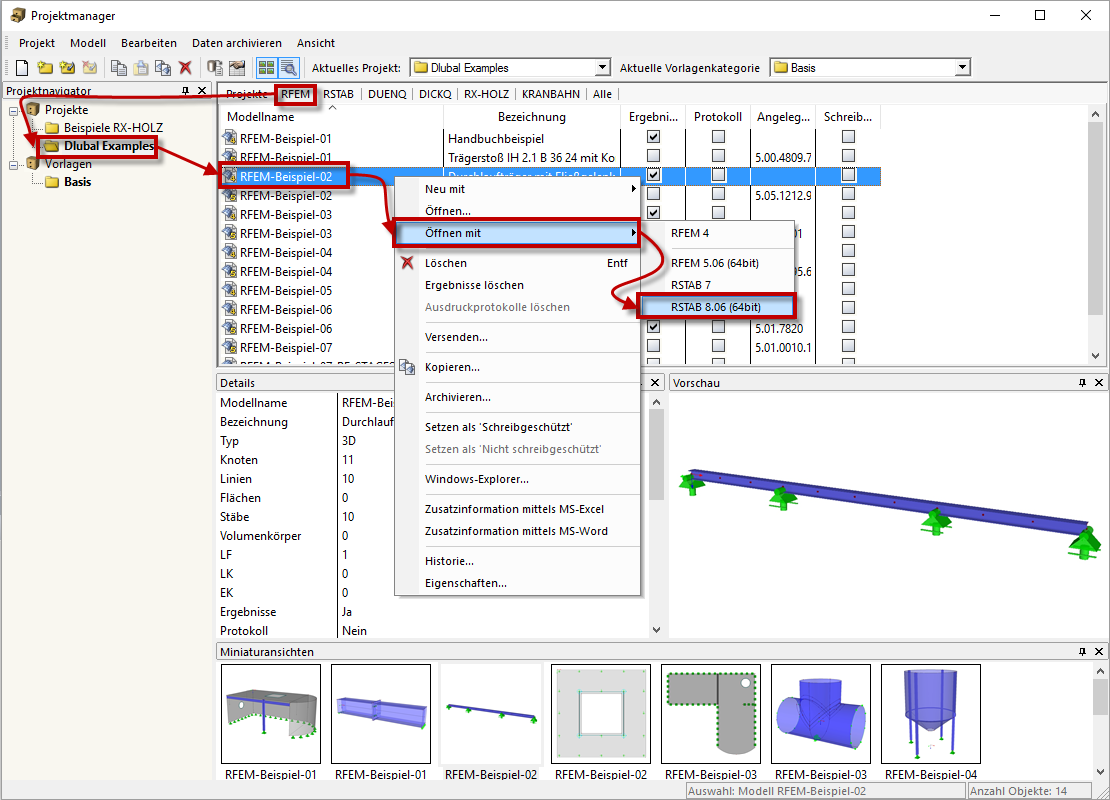Sort by the Bezeichnung column header
The height and width of the screenshot is (800, 1110).
click(x=532, y=117)
